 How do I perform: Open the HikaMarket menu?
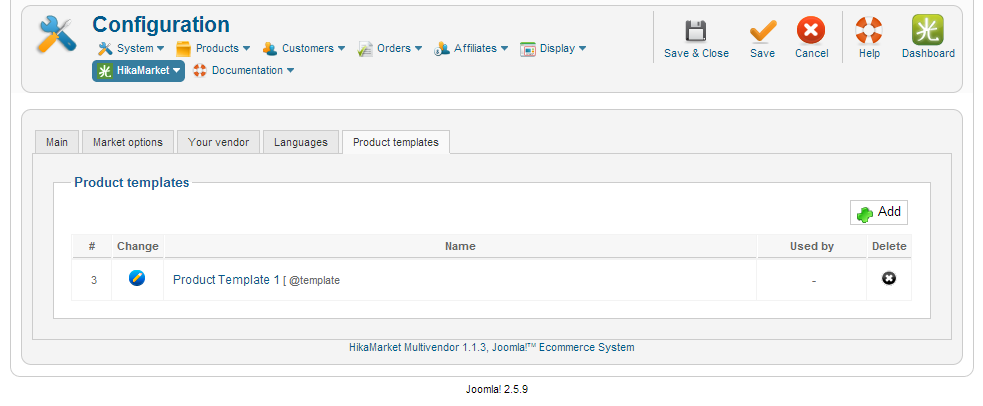(139, 71)
